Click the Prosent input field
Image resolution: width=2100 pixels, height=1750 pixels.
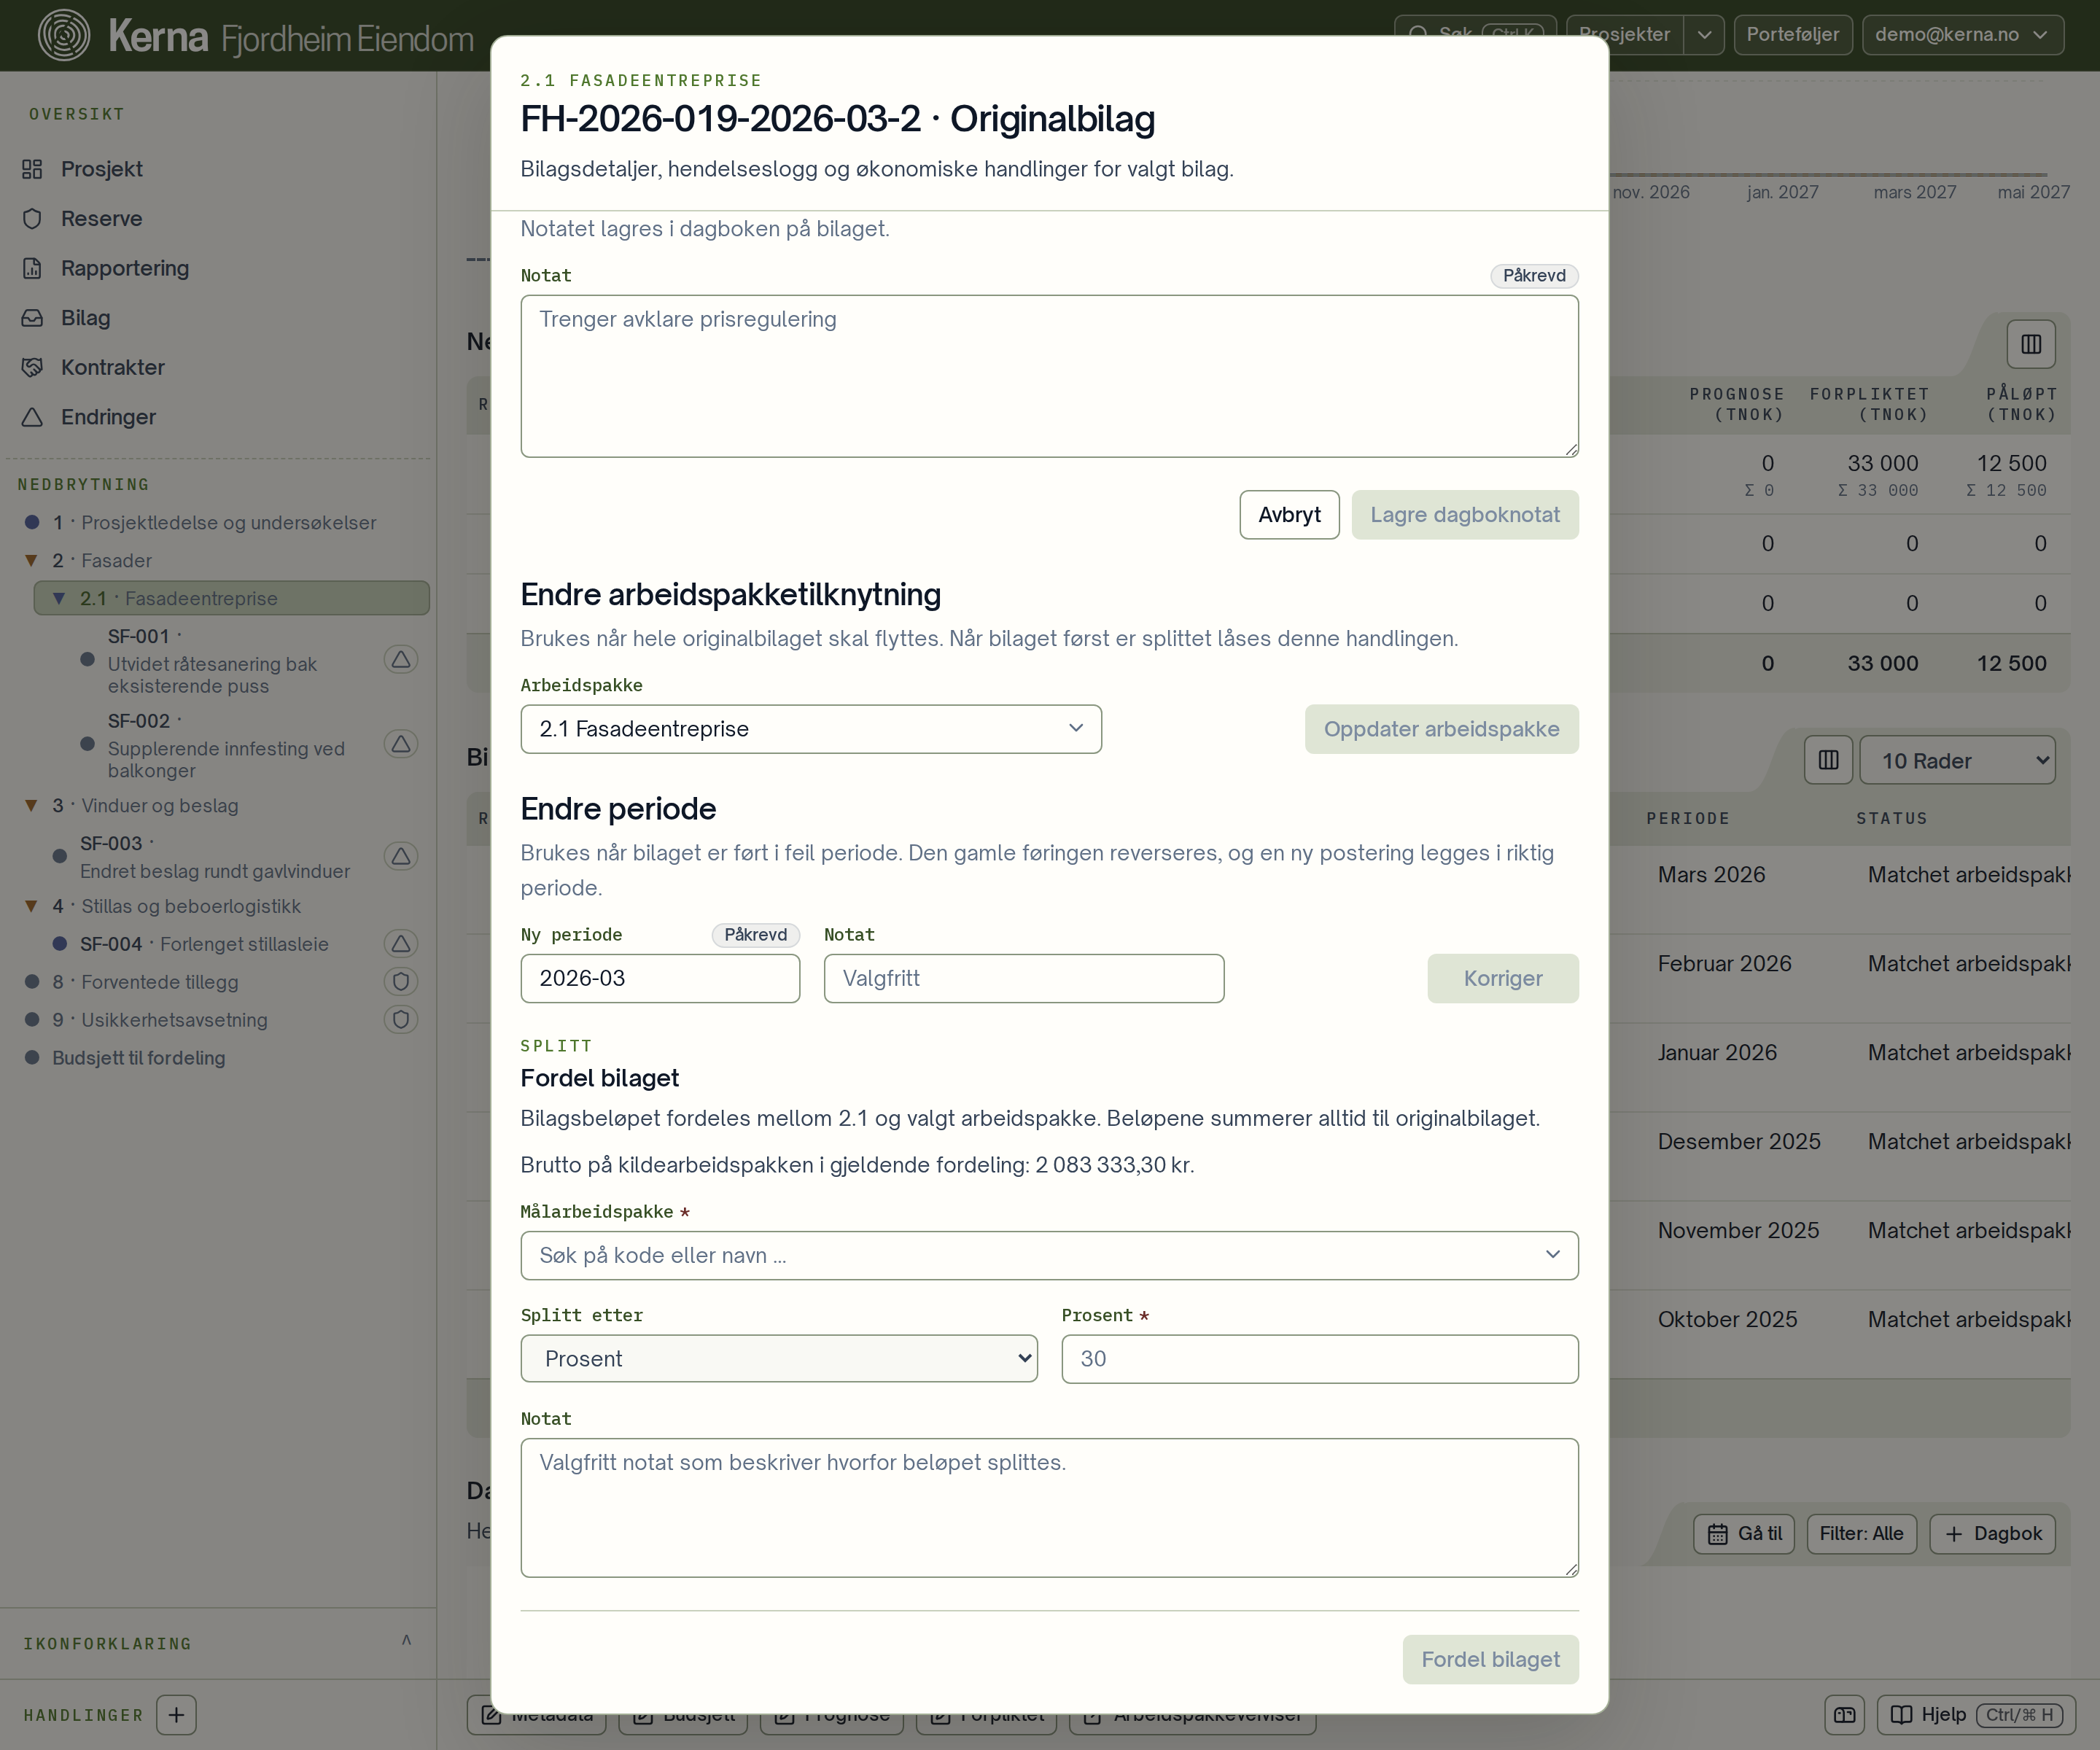(1320, 1359)
